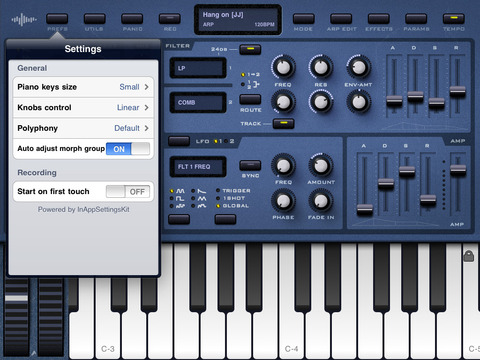Open the PREFS menu
The image size is (480, 360).
point(57,19)
